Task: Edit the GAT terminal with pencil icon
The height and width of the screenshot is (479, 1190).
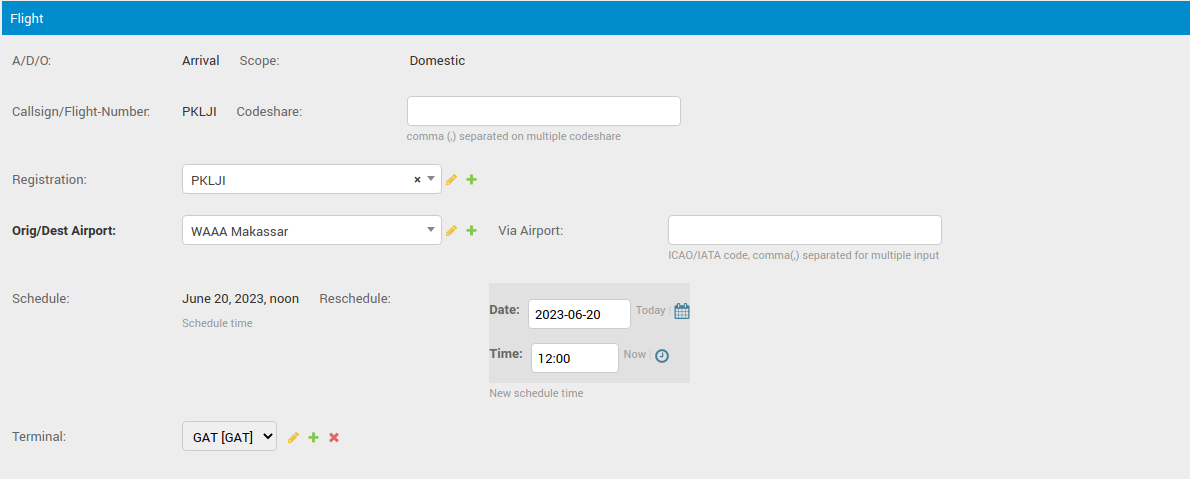Action: click(x=293, y=437)
